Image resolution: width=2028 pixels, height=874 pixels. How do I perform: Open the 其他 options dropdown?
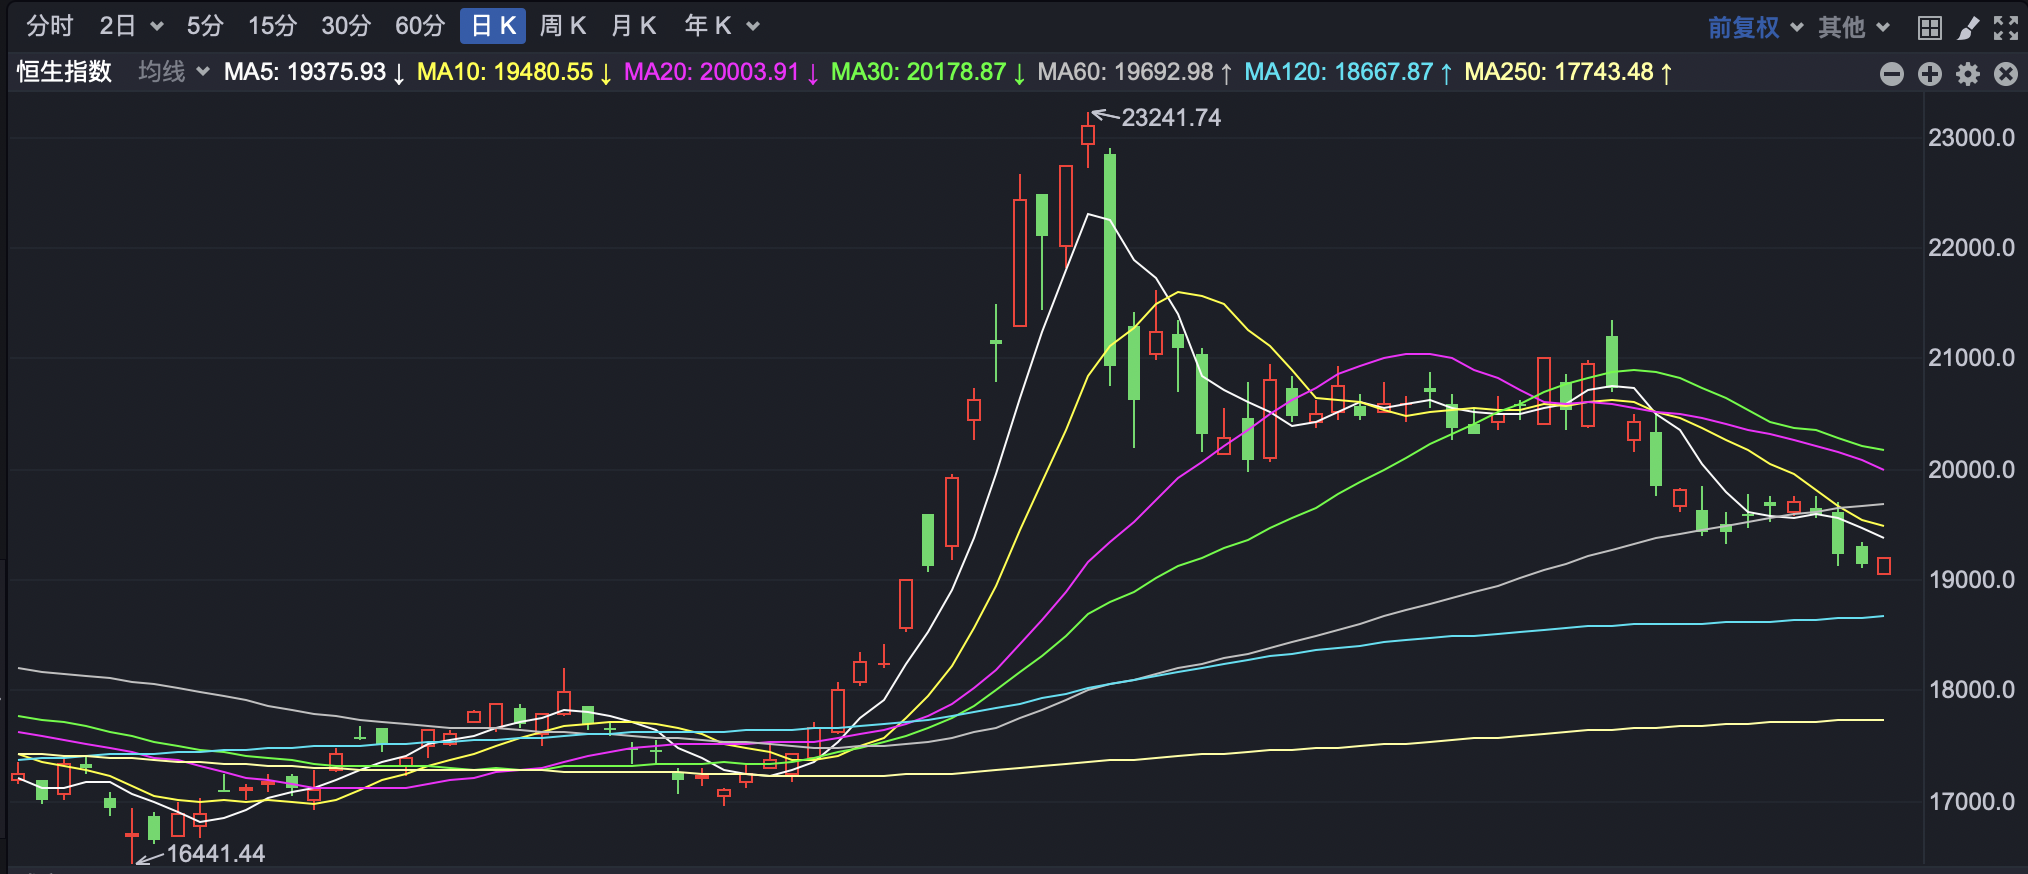pos(1854,27)
